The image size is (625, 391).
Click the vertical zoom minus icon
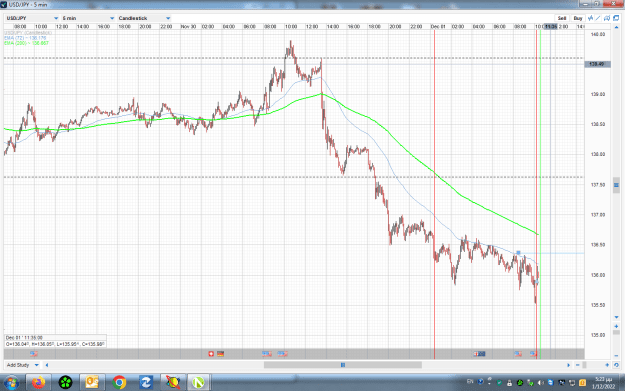[616, 356]
